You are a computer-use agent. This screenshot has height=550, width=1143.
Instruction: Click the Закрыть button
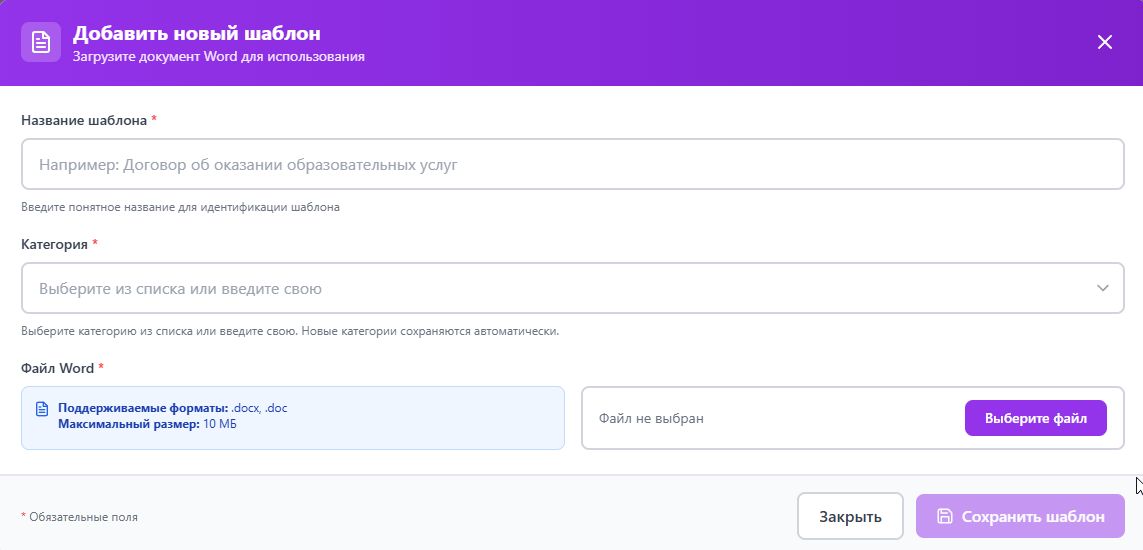[x=850, y=516]
